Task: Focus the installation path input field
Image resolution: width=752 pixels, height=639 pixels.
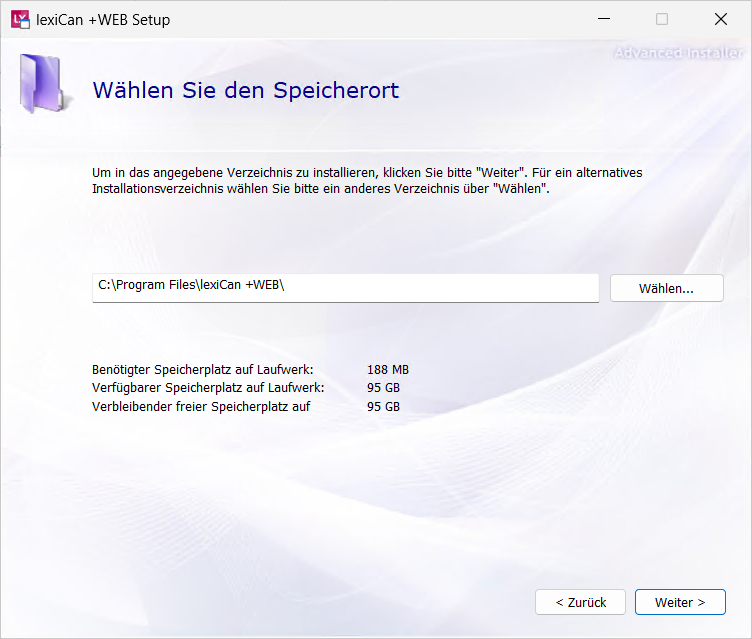Action: pos(345,287)
